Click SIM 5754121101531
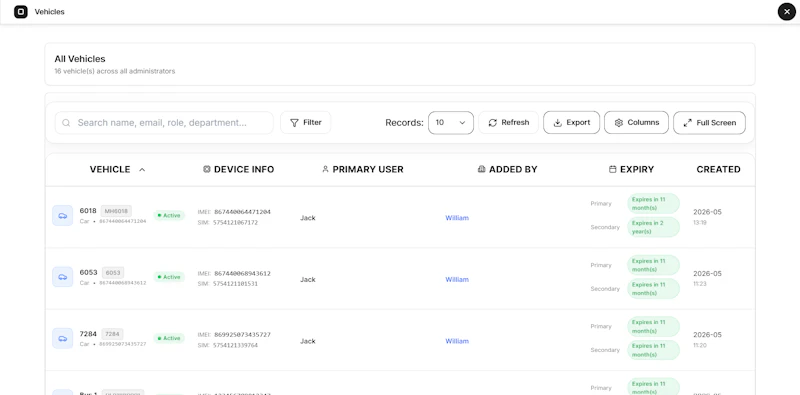Viewport: 800px width, 395px height. (x=236, y=284)
